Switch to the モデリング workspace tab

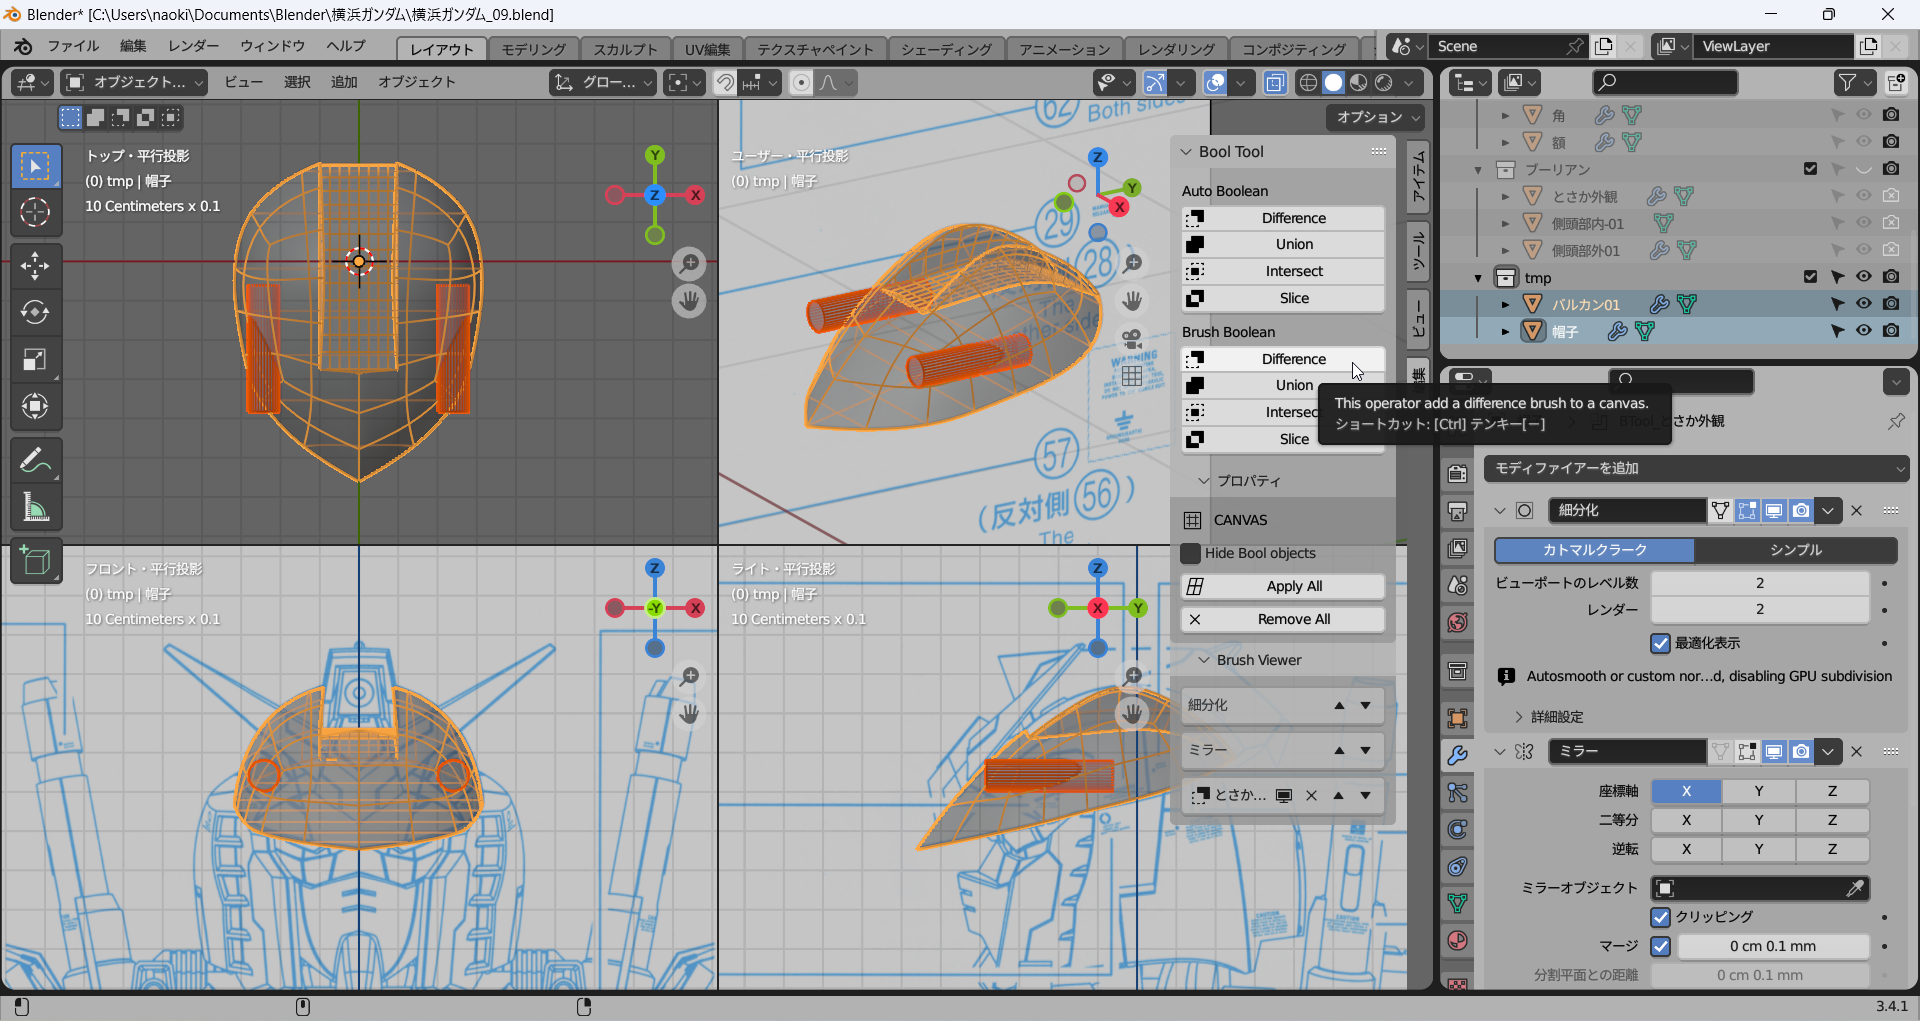533,49
